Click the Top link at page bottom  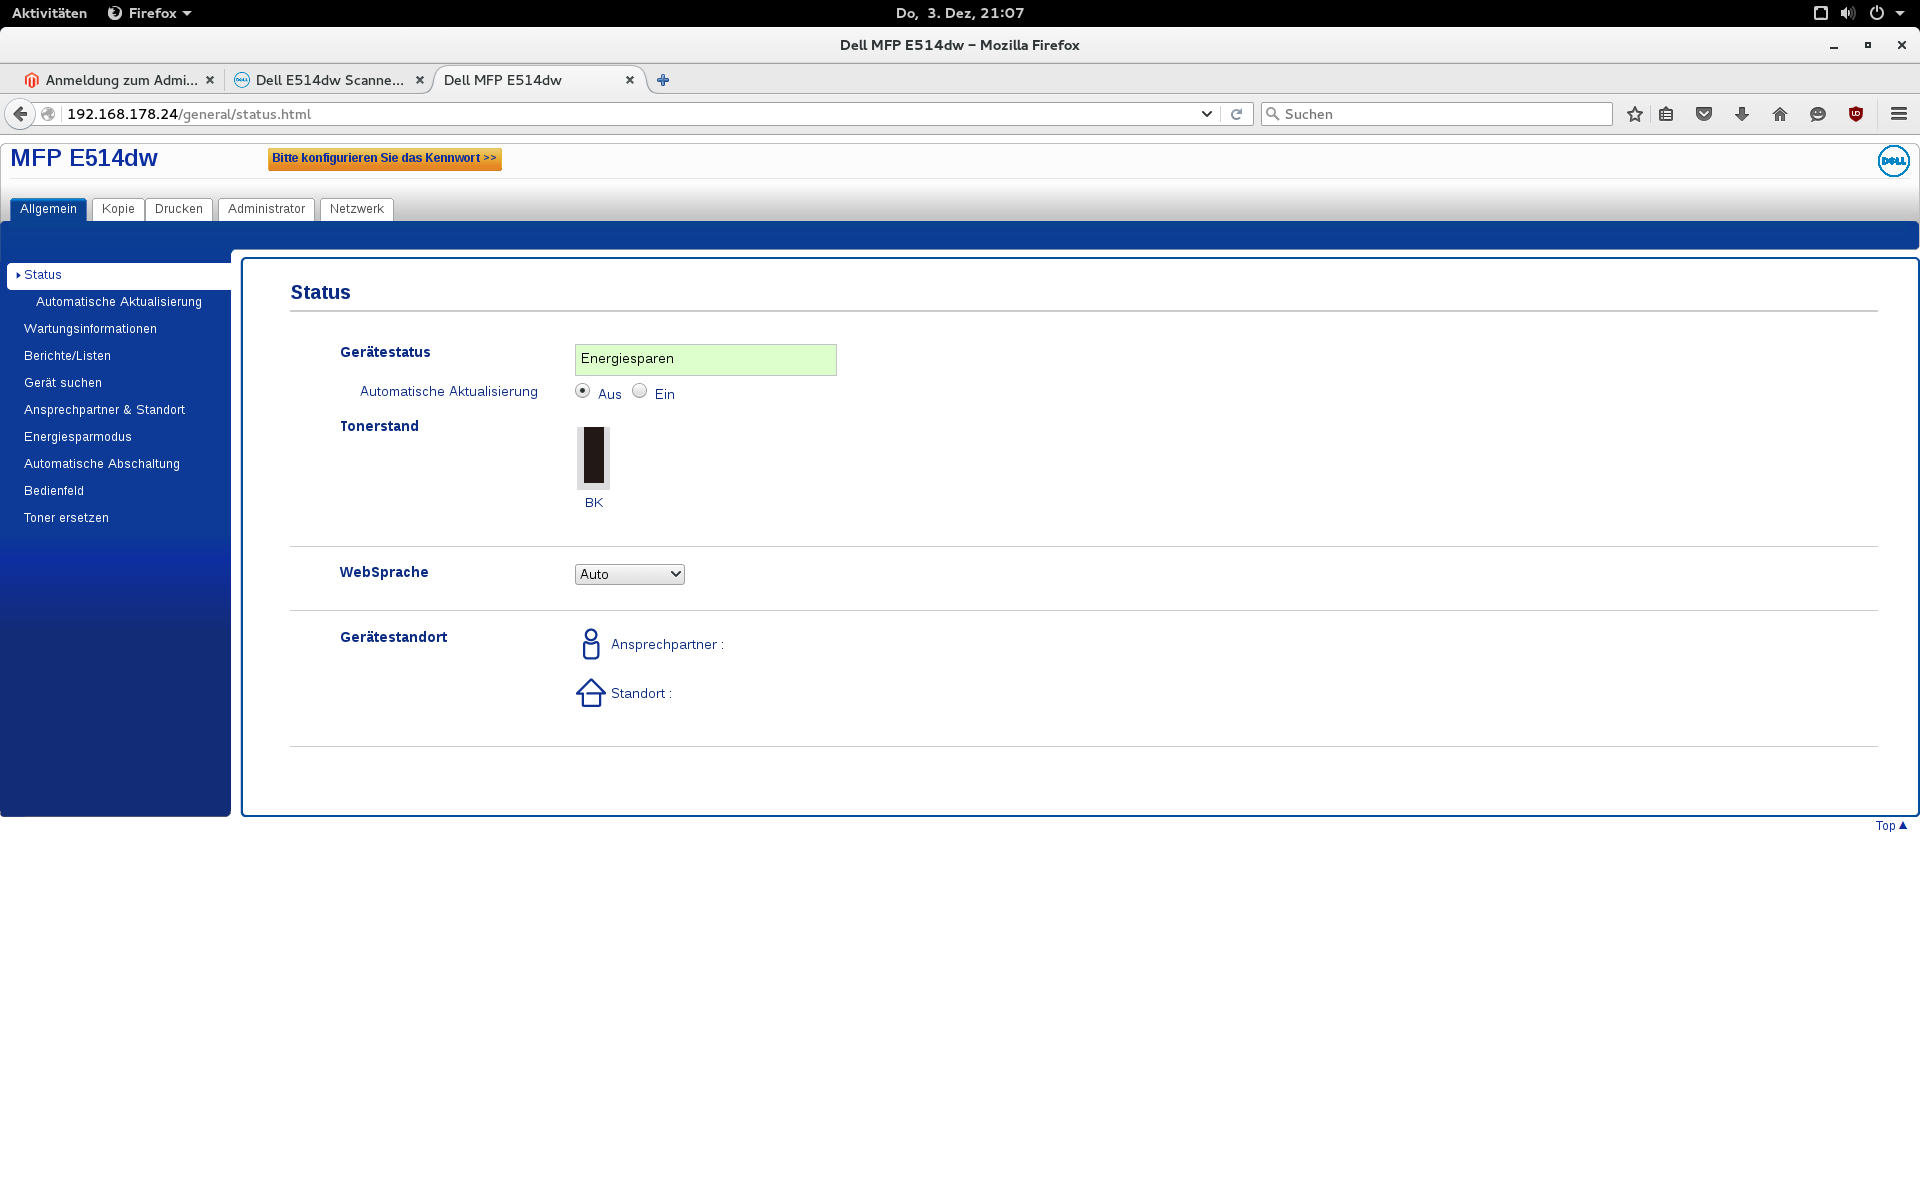coord(1891,826)
